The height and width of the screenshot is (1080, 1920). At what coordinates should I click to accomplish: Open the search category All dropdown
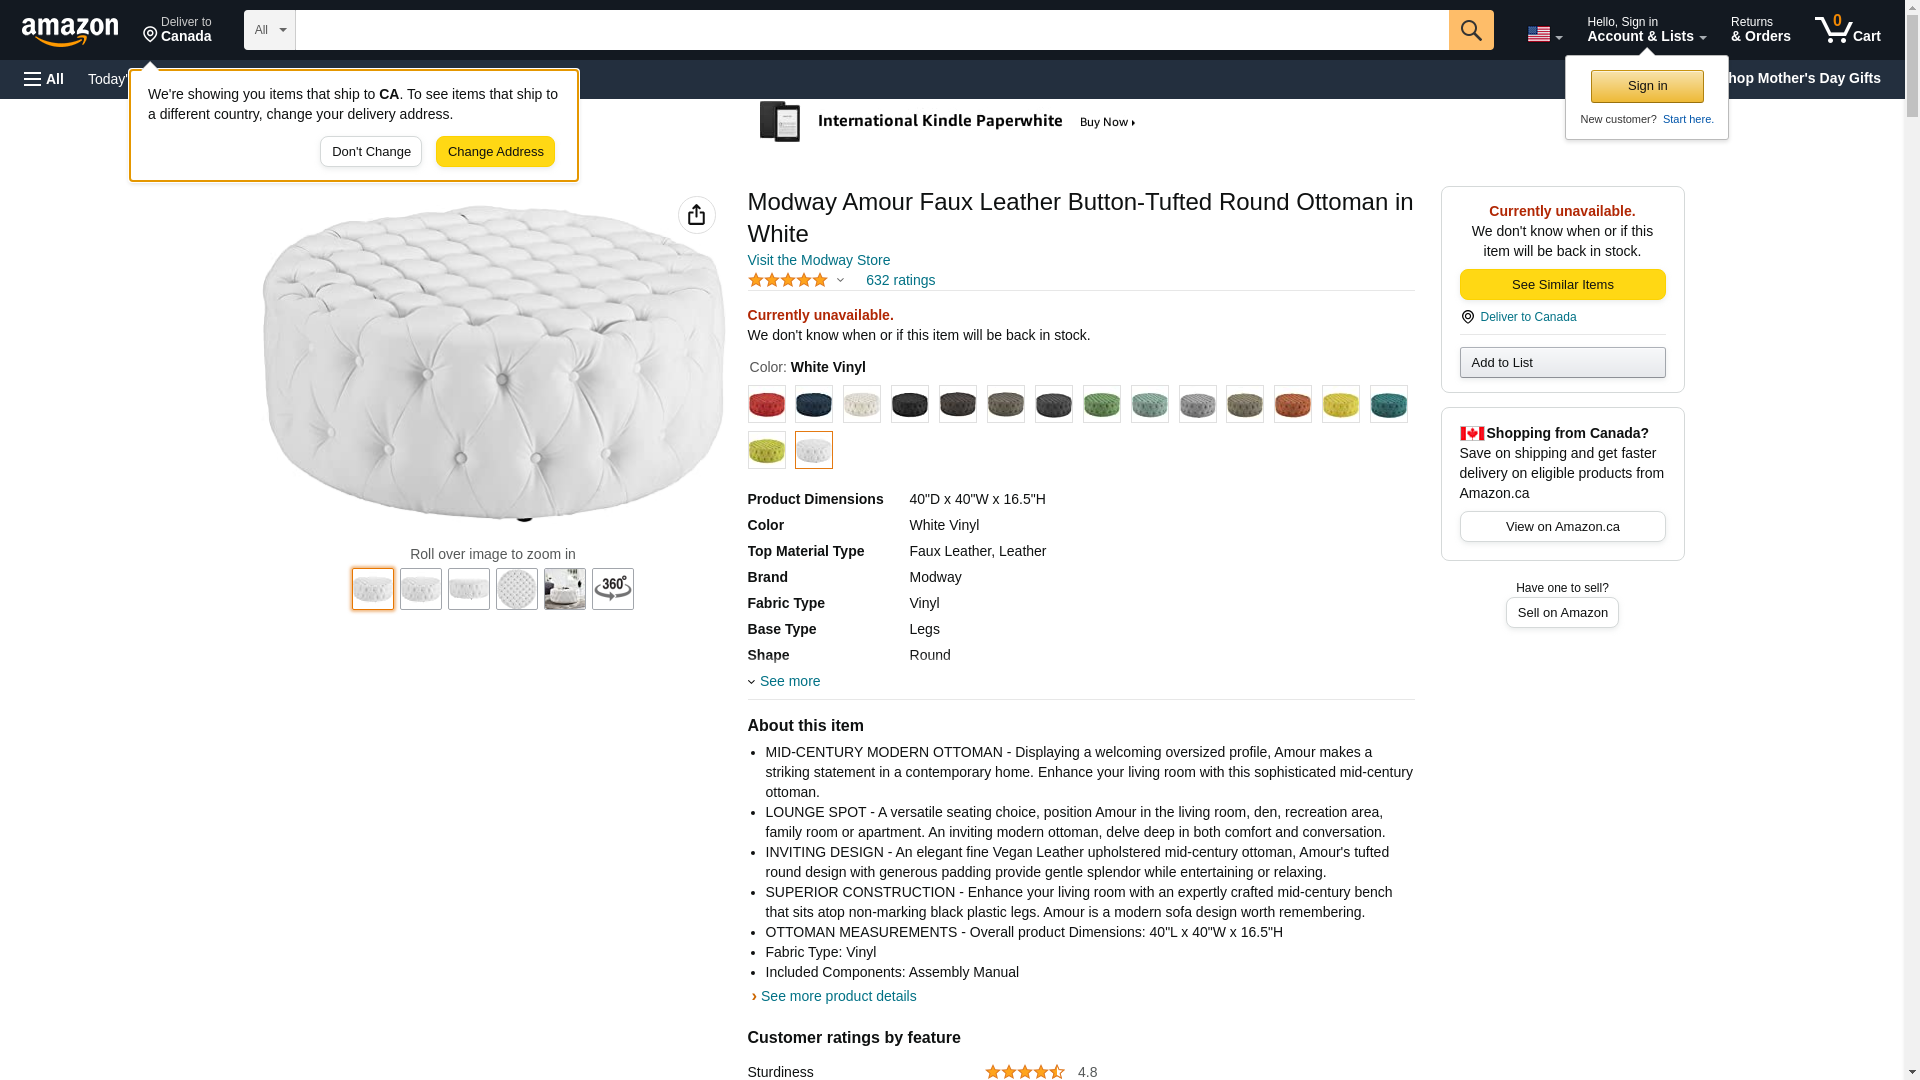pos(270,30)
